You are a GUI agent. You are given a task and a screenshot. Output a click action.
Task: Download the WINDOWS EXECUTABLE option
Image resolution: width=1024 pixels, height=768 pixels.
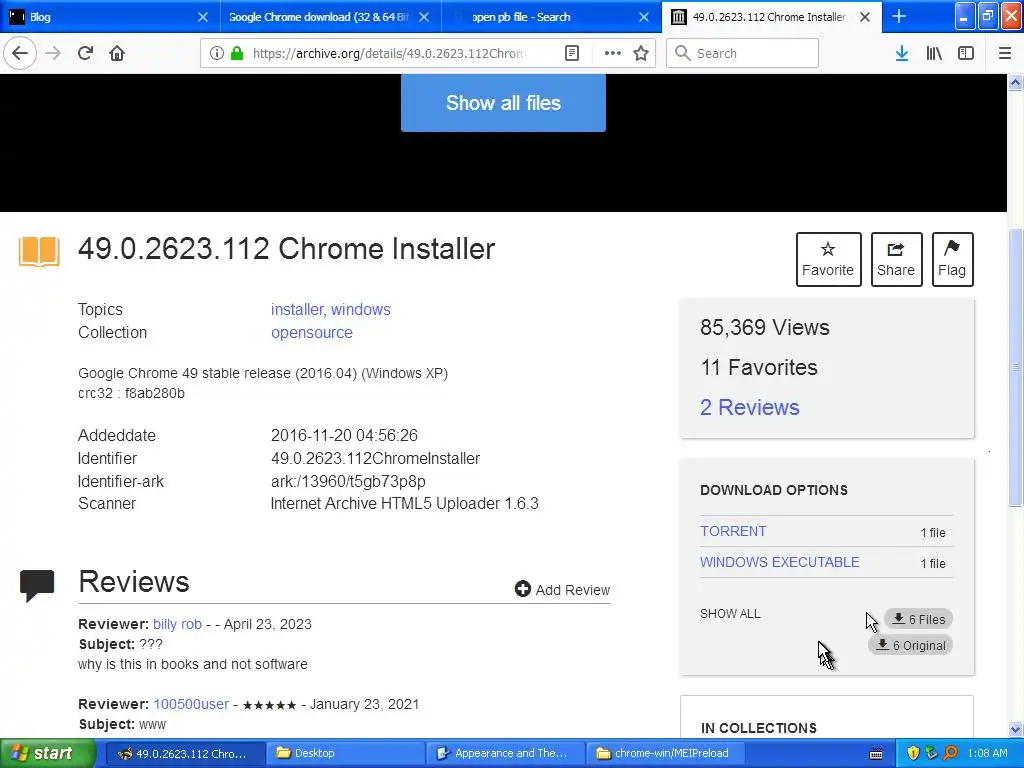click(780, 562)
